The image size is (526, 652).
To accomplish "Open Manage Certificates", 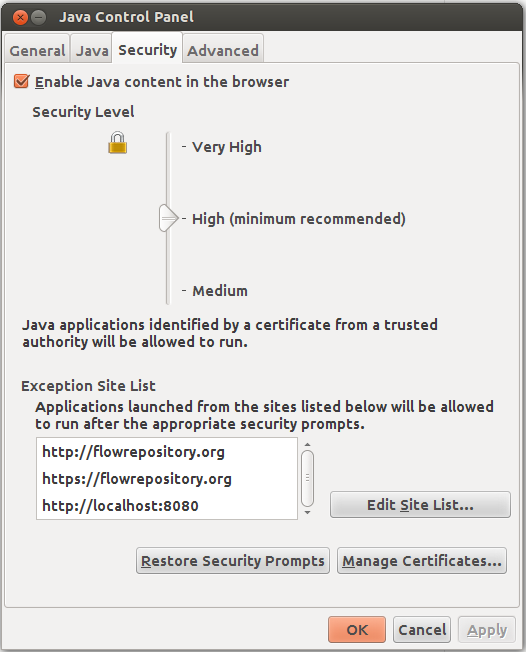I will tap(422, 561).
